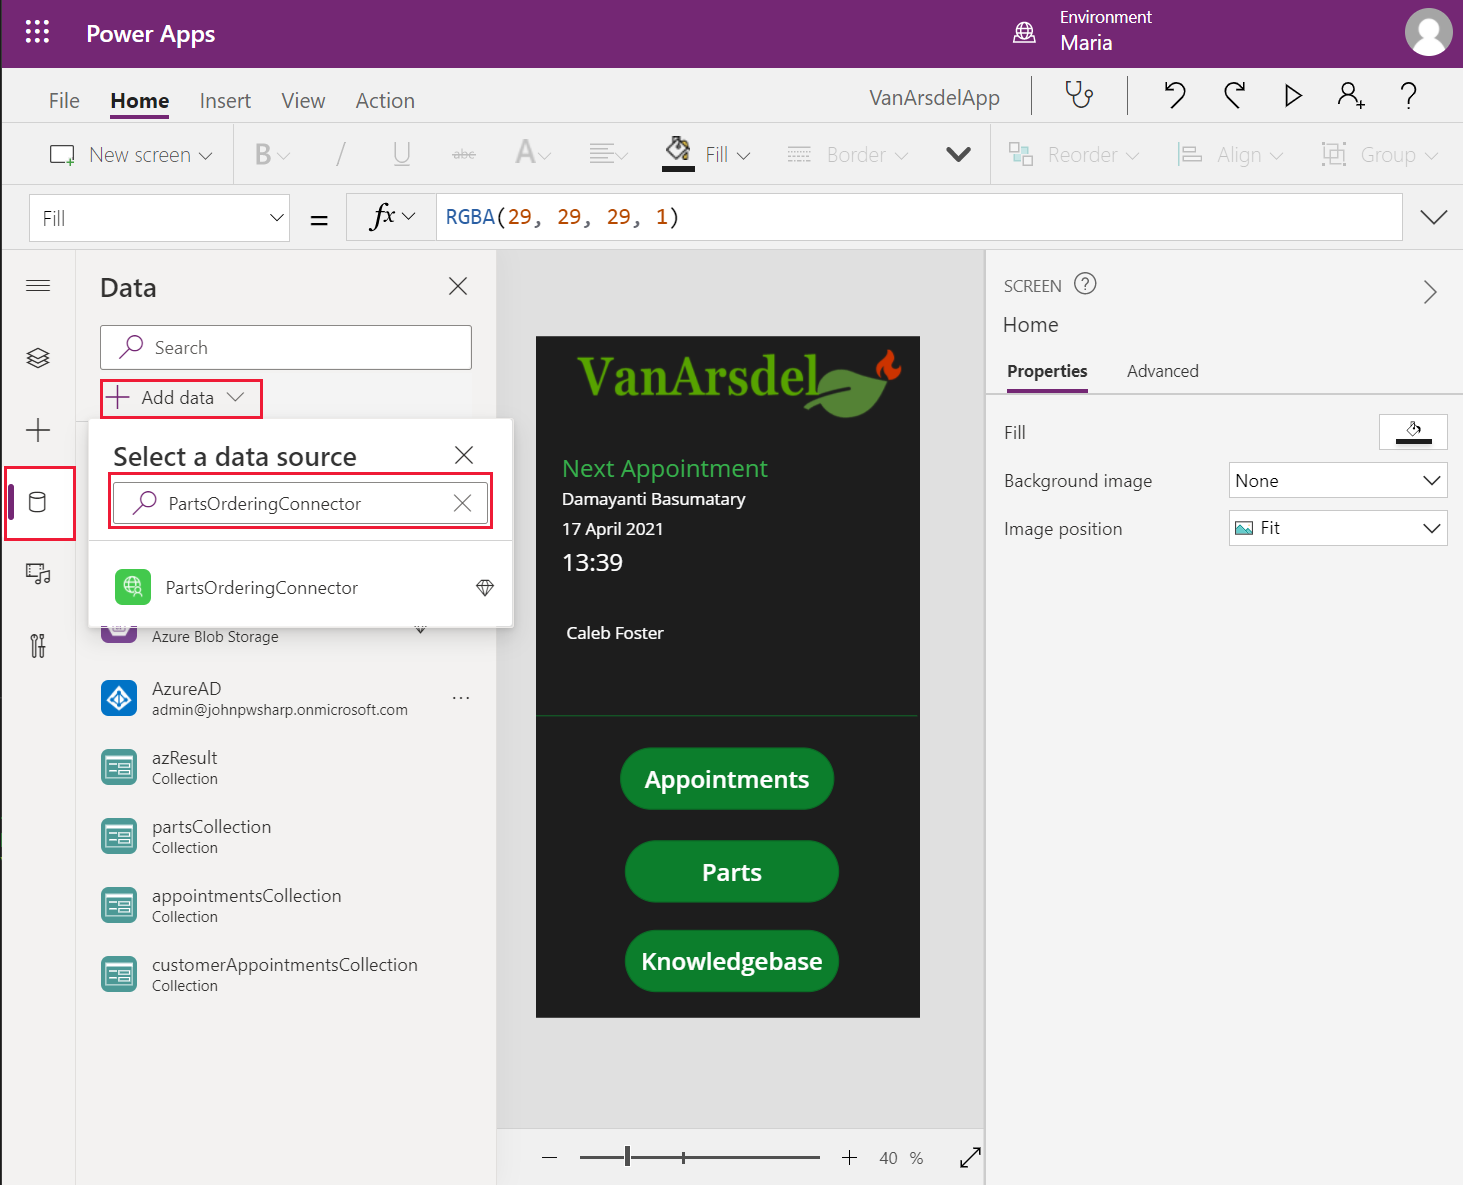The height and width of the screenshot is (1185, 1463).
Task: Open the Font size dropdown
Action: pos(533,154)
